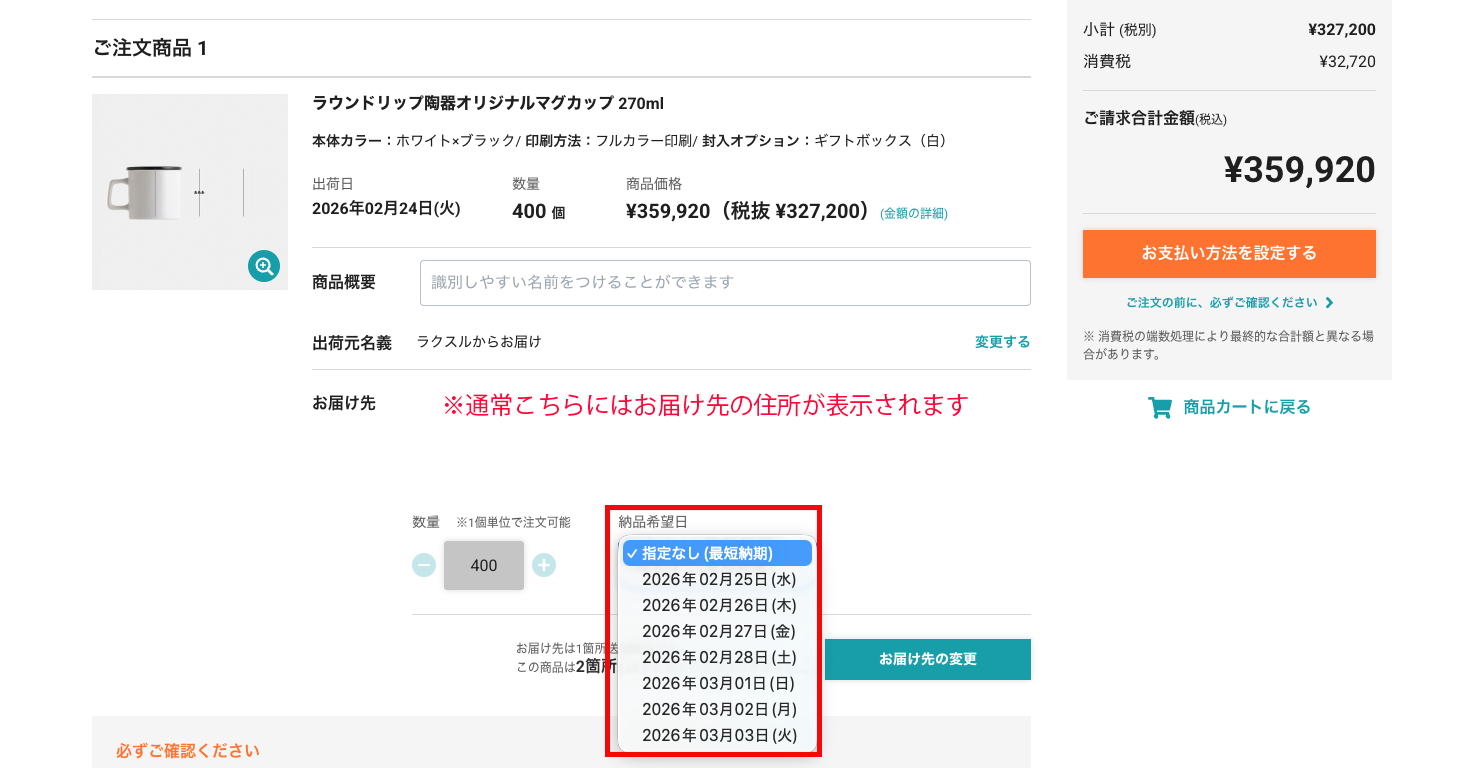The image size is (1467, 768).
Task: Click the 必ずご確認ください notice heading
Action: 188,750
